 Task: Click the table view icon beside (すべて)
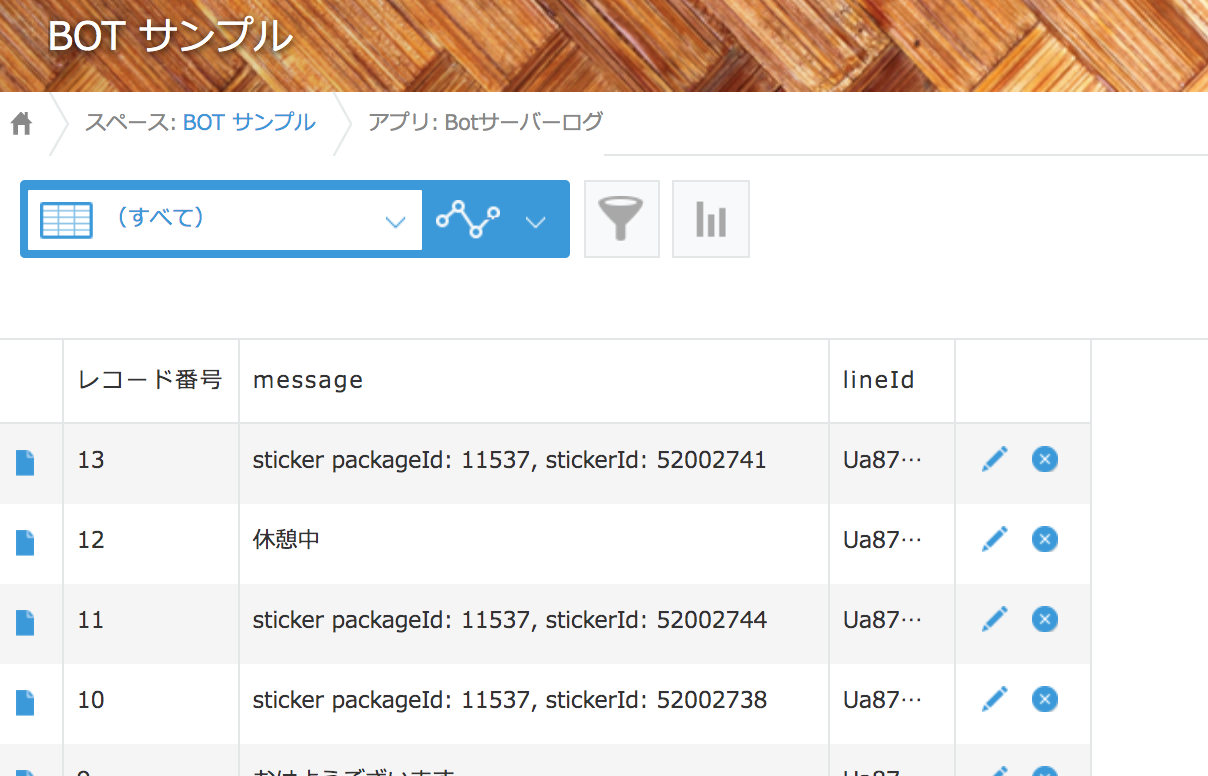[x=66, y=218]
